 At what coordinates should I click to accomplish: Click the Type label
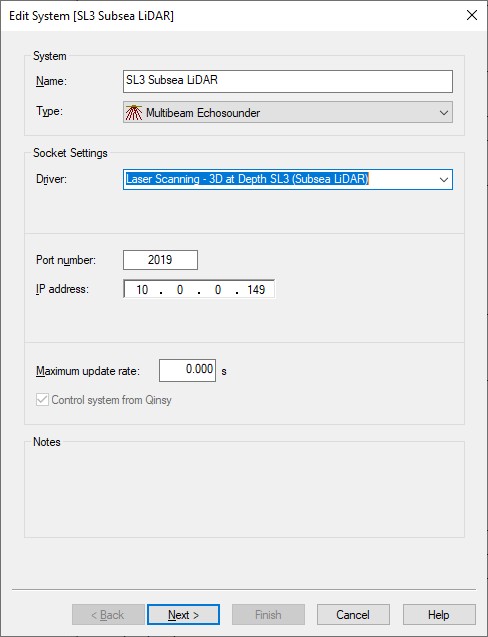click(50, 111)
